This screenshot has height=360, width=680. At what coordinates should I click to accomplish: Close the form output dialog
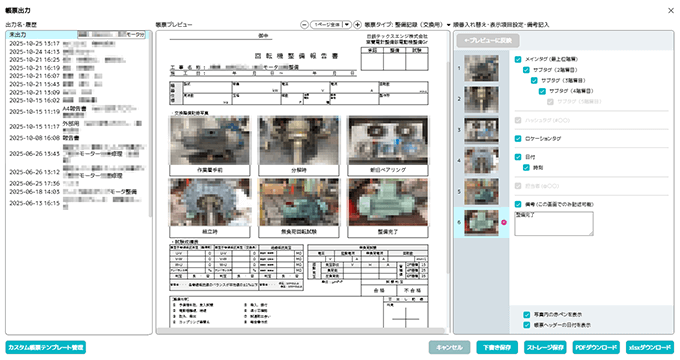click(670, 10)
